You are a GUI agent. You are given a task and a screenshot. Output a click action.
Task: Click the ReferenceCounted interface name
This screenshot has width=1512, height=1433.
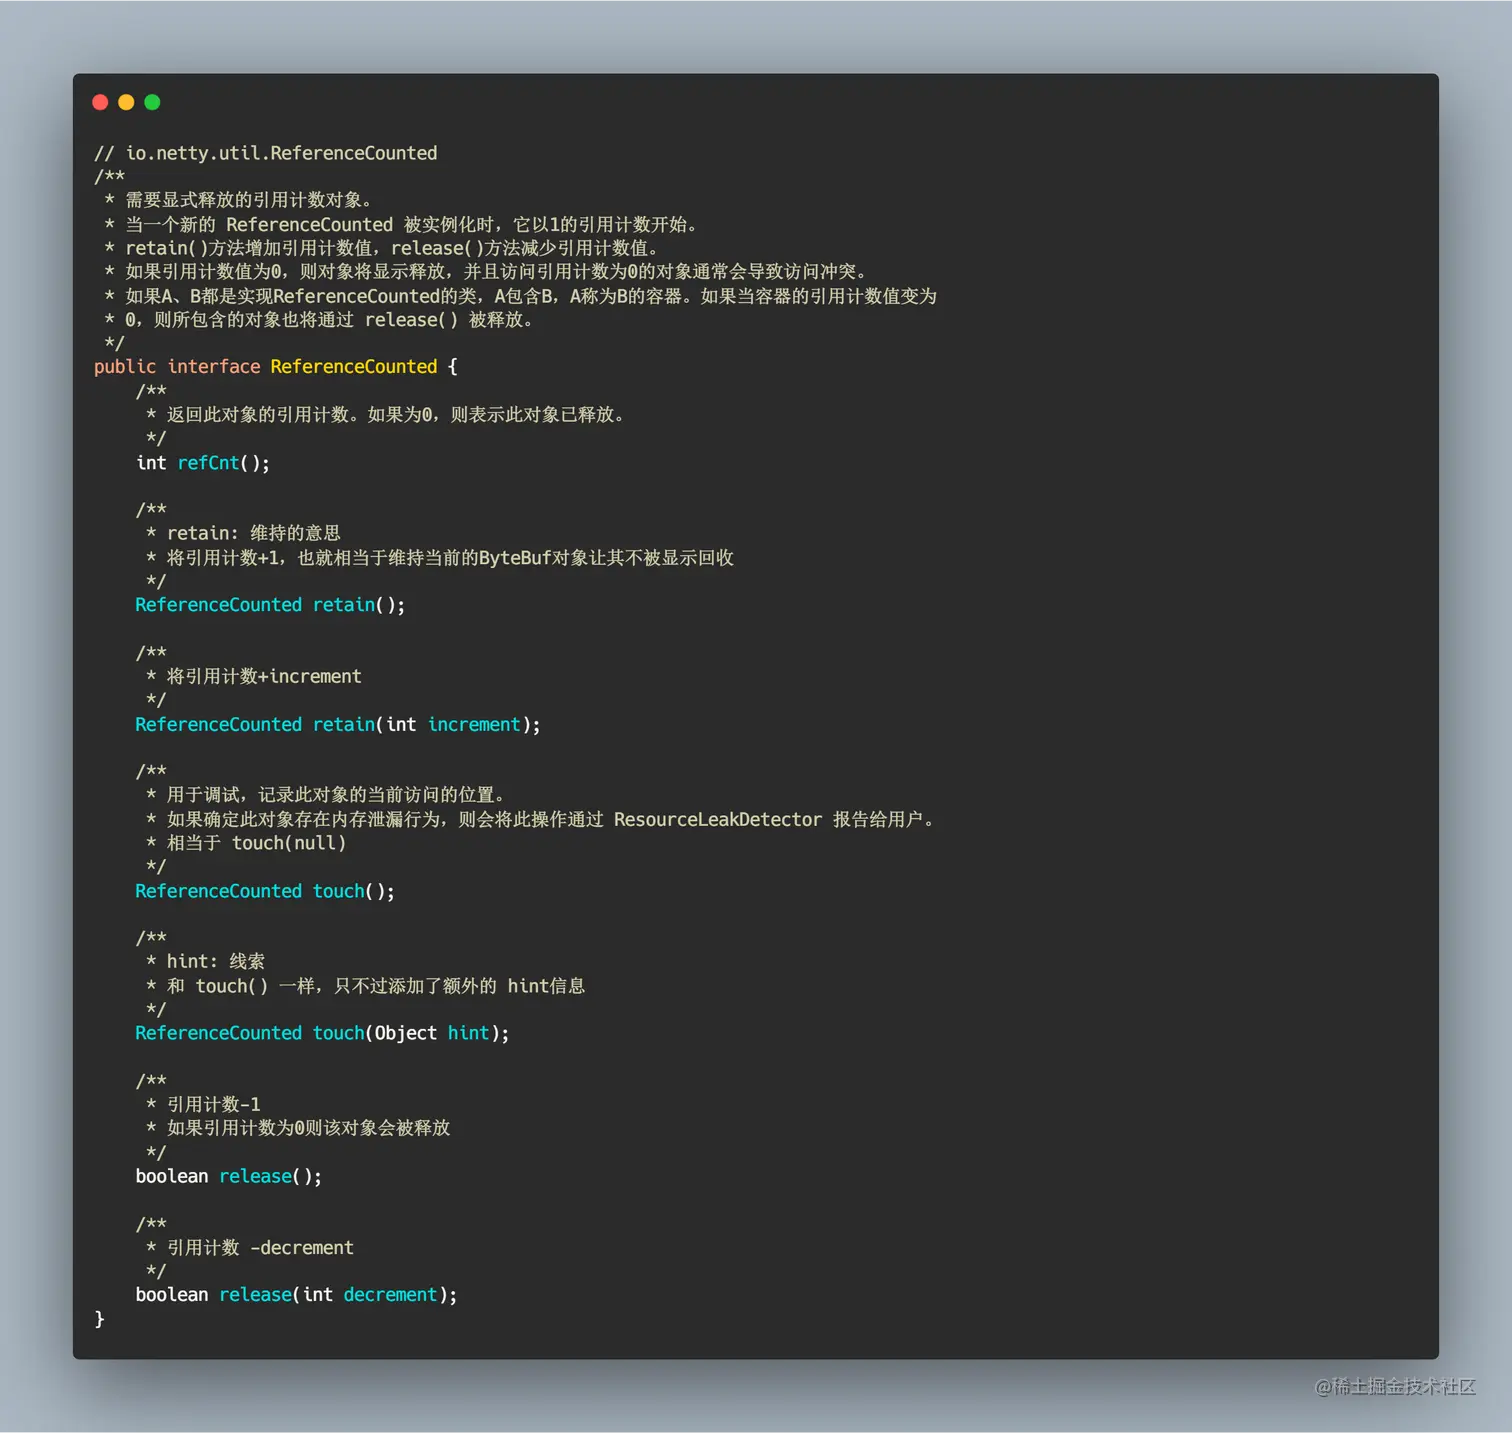353,366
